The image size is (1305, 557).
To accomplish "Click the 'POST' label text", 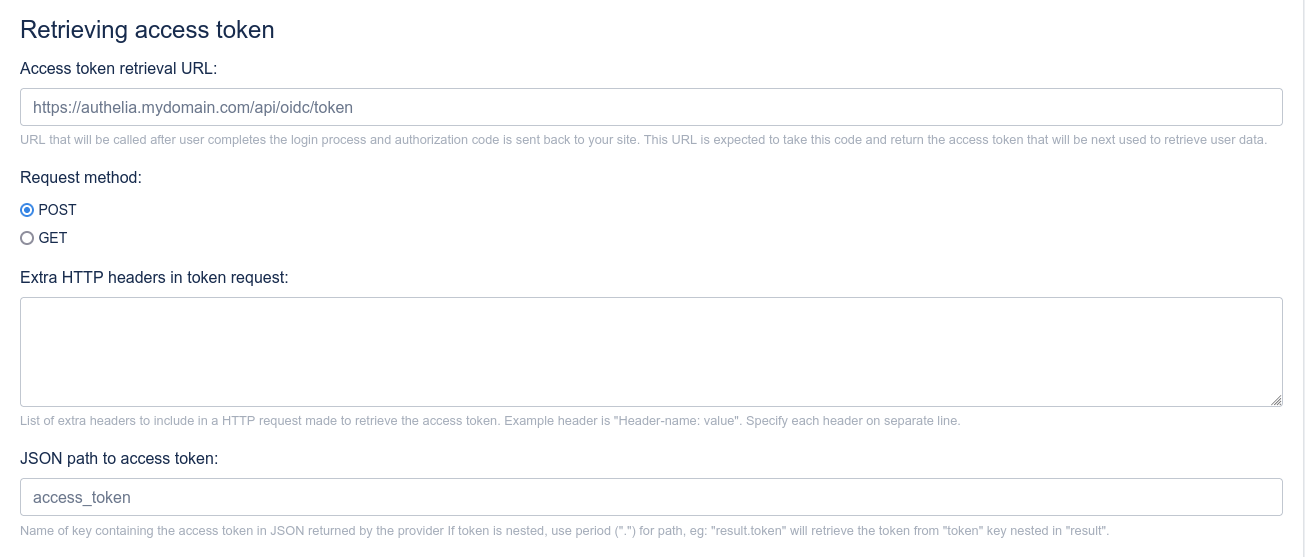I will [57, 210].
